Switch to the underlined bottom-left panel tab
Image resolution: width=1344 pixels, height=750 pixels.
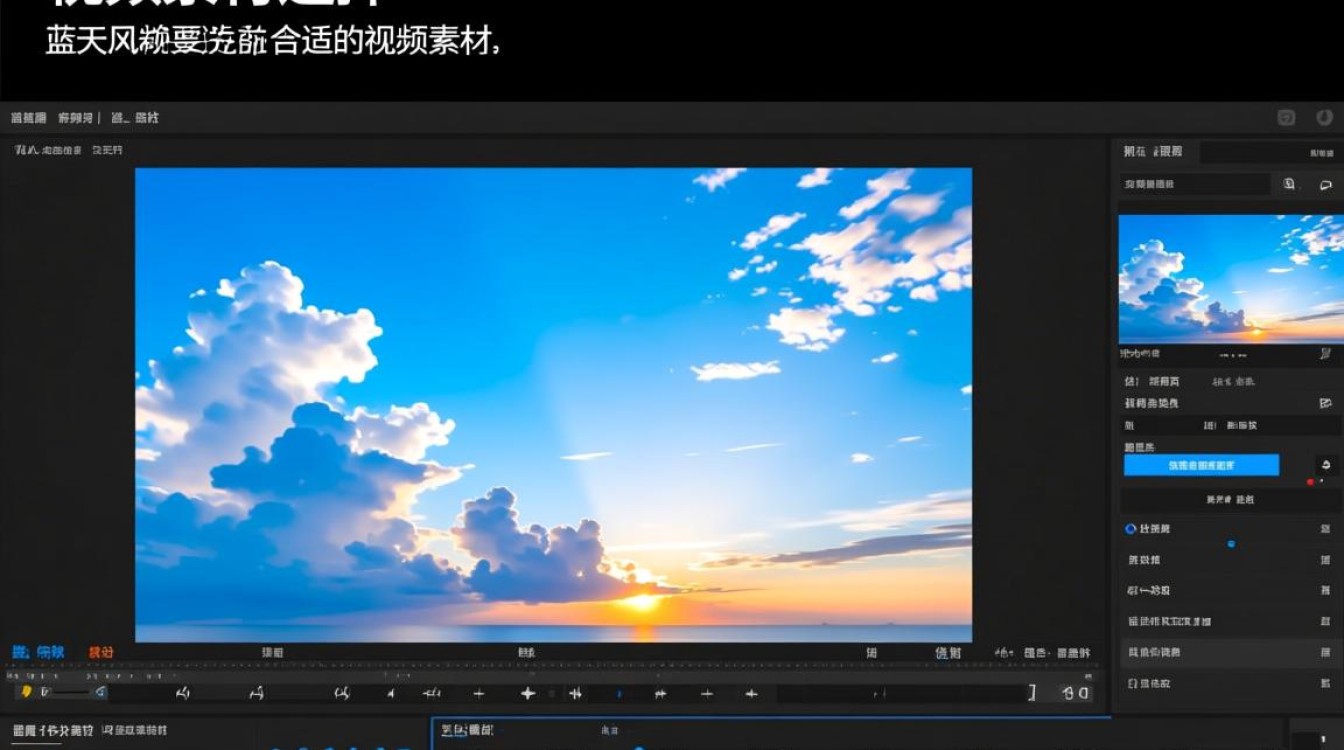52,731
